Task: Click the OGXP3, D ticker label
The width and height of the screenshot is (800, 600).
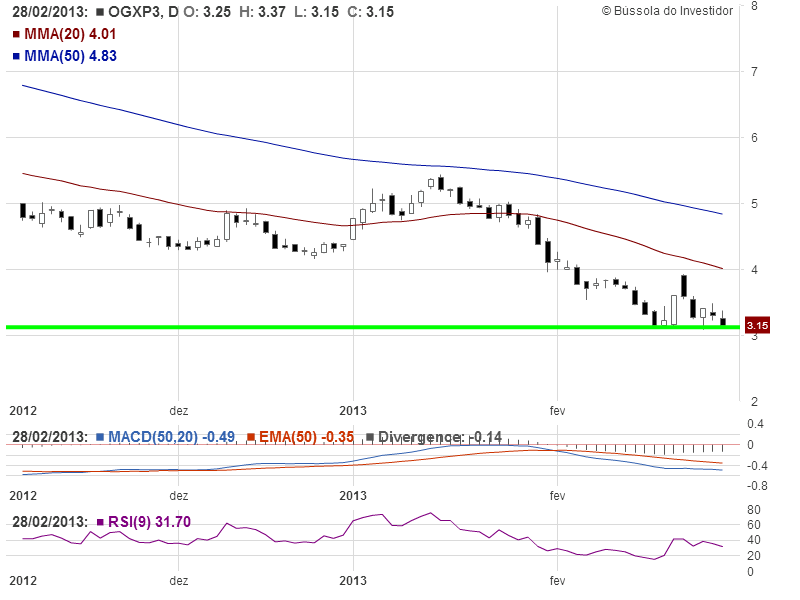Action: point(143,12)
